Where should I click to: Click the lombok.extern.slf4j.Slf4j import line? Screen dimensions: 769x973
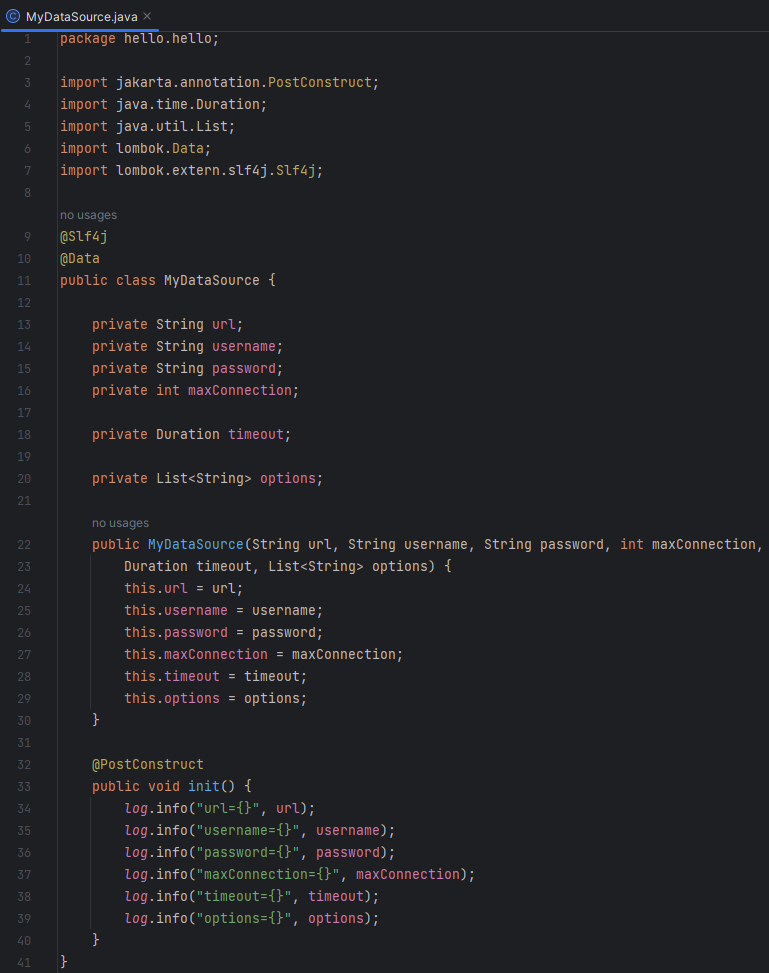pyautogui.click(x=191, y=171)
